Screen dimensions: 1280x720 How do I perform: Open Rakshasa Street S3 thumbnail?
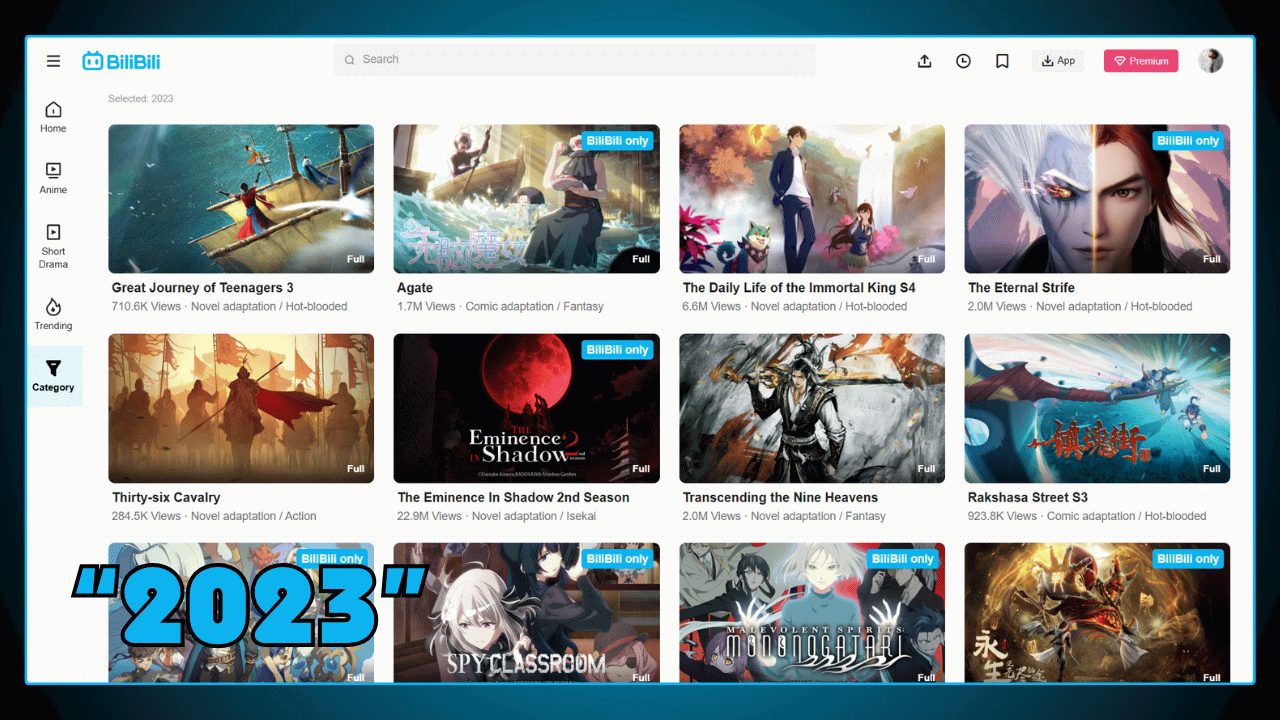[1097, 408]
